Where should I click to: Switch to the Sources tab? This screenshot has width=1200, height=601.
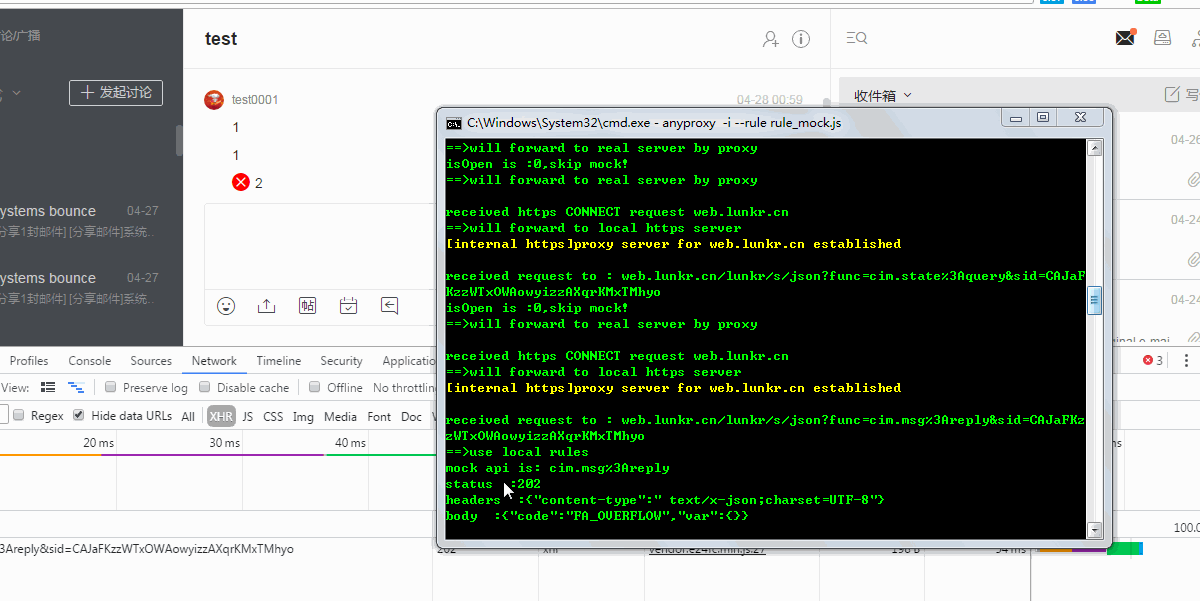[151, 361]
